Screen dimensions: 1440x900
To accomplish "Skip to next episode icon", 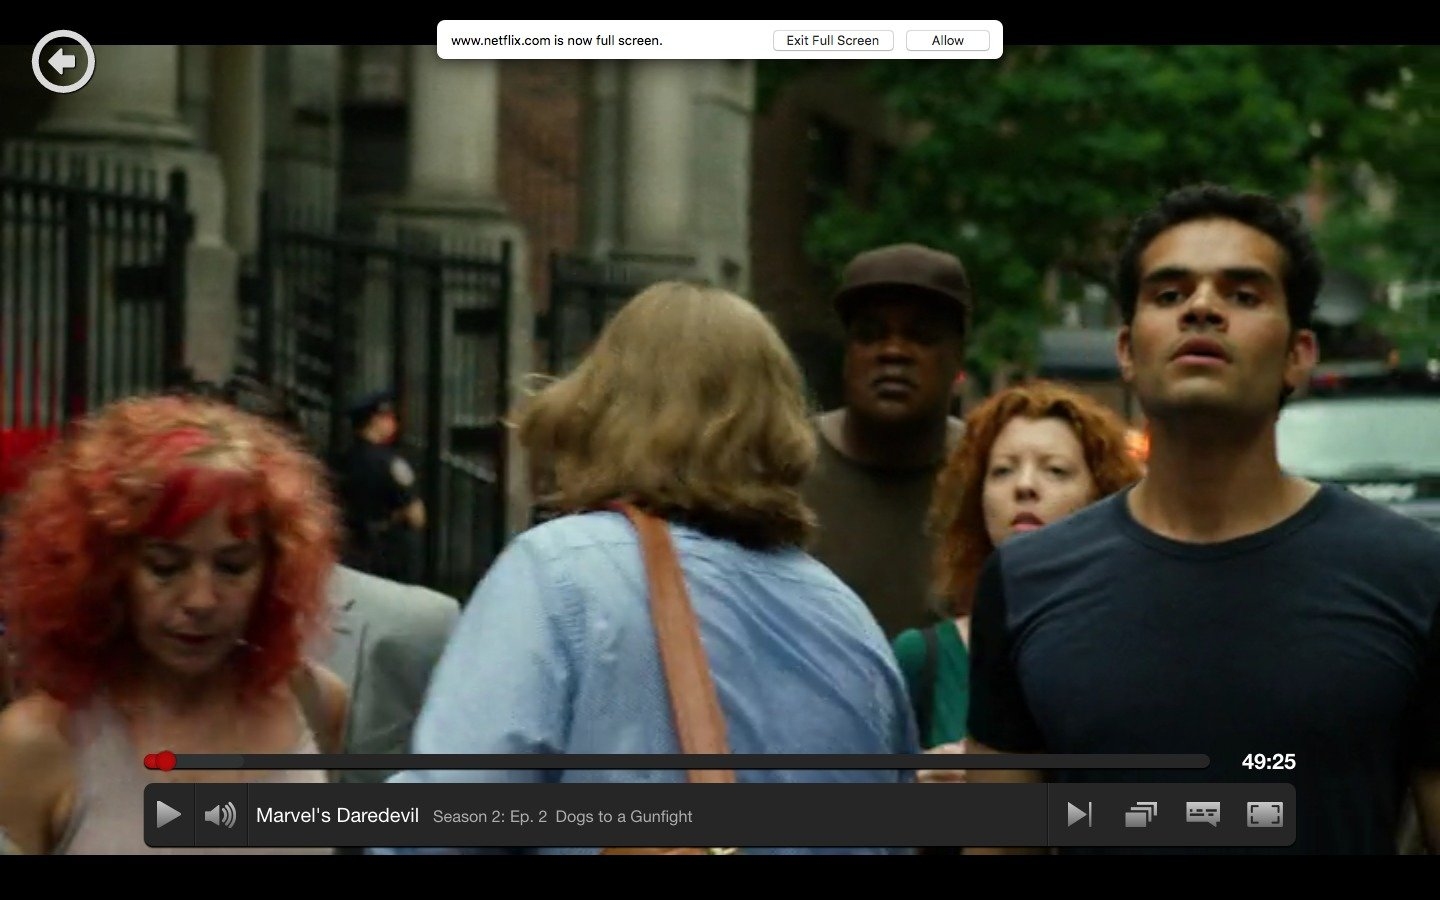I will (1079, 815).
